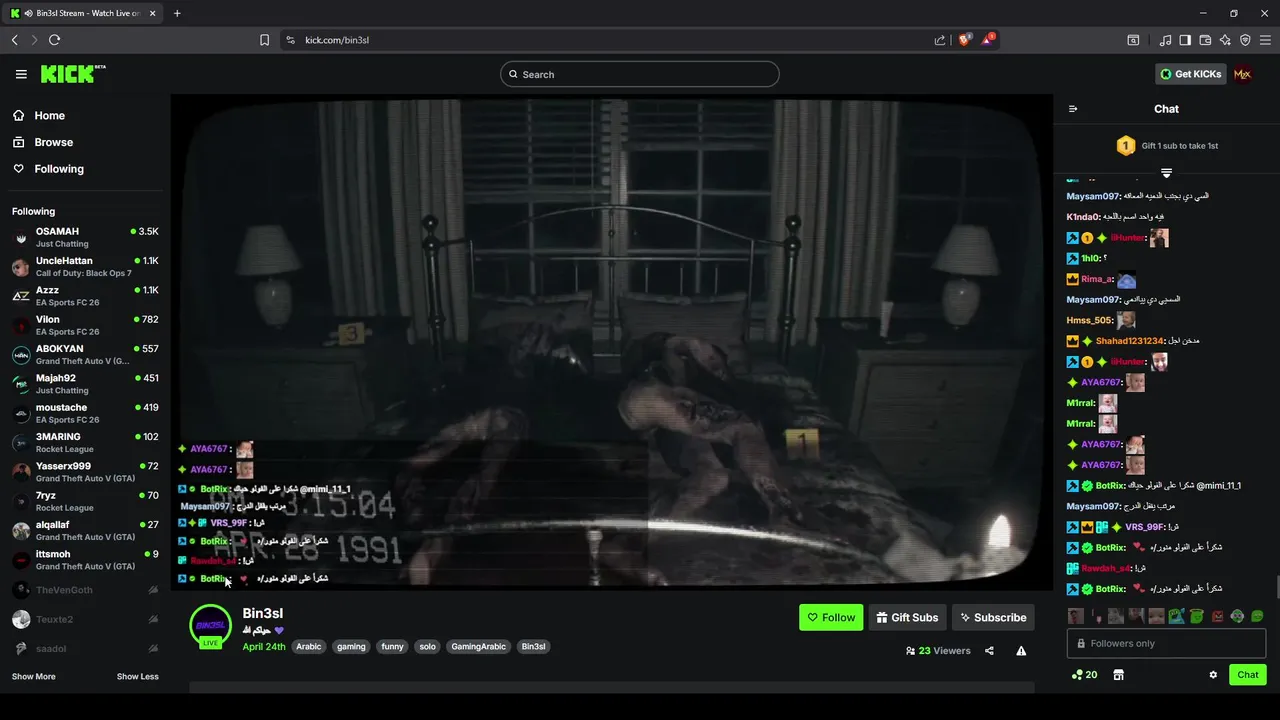Click the Followers only chat input

(1166, 644)
